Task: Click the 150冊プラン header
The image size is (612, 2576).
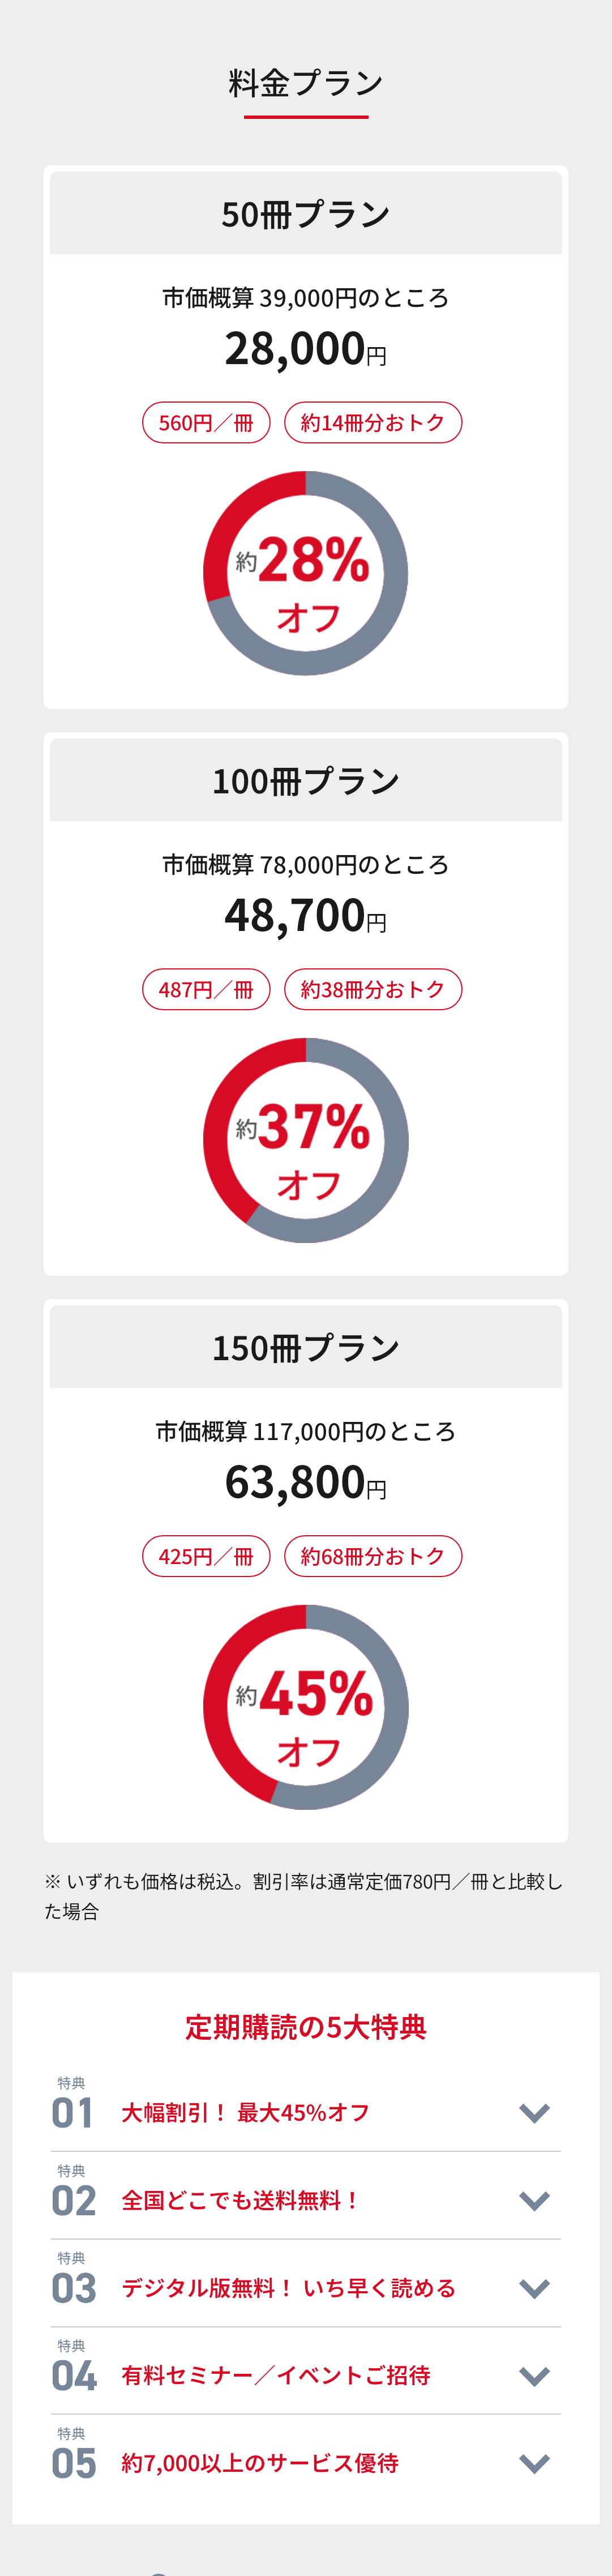Action: (x=306, y=1347)
